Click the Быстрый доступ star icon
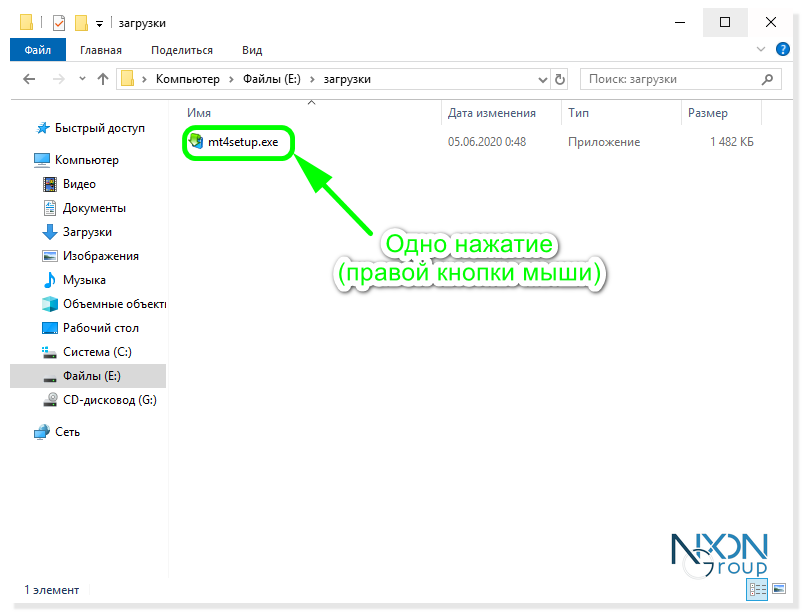The height and width of the screenshot is (612, 802). click(43, 128)
